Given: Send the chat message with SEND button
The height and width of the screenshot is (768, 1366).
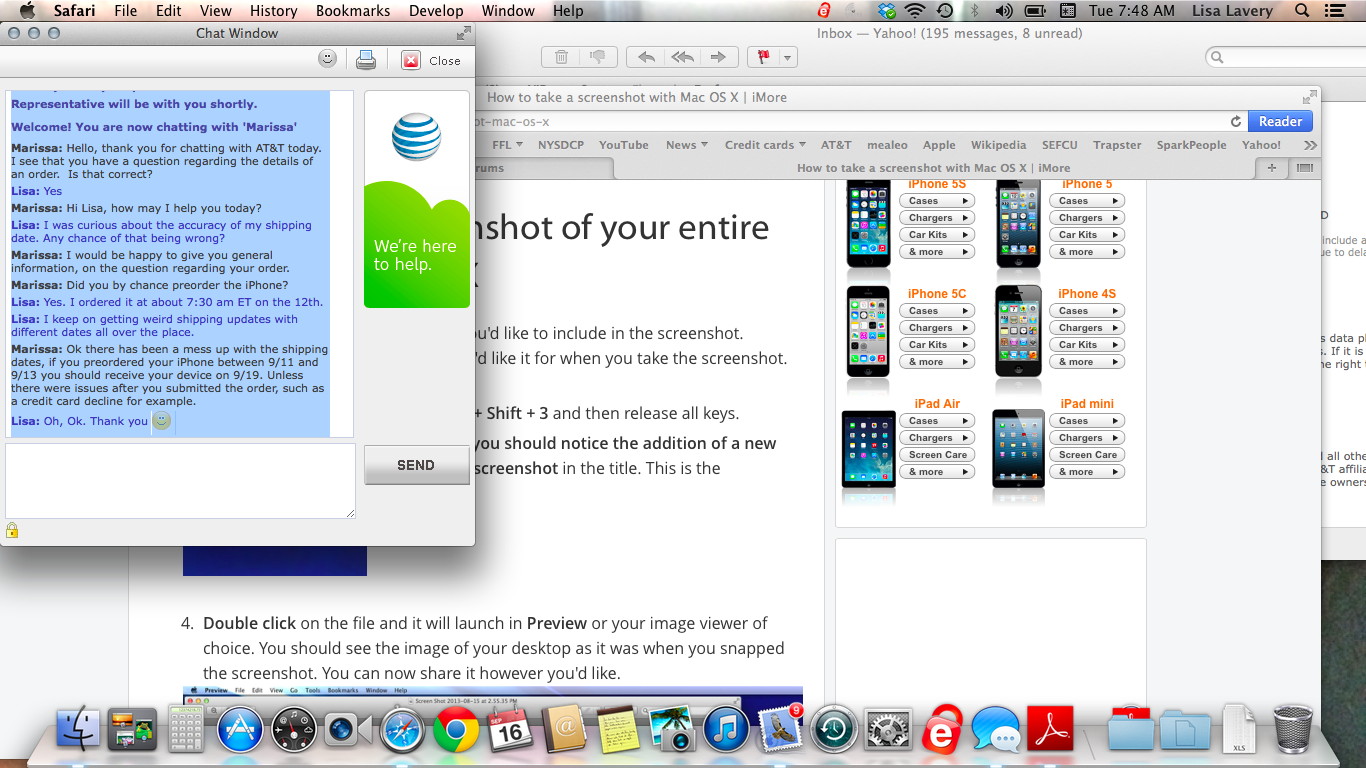Looking at the screenshot, I should click(x=416, y=465).
